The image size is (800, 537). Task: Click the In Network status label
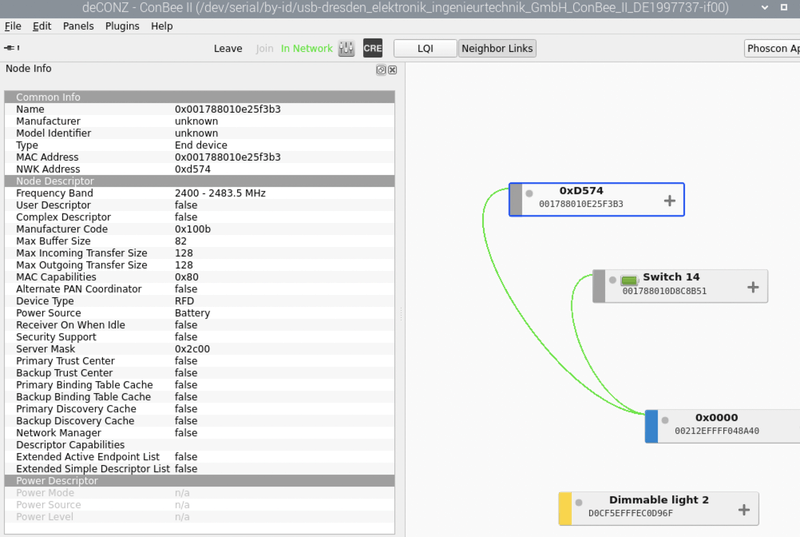click(x=307, y=48)
